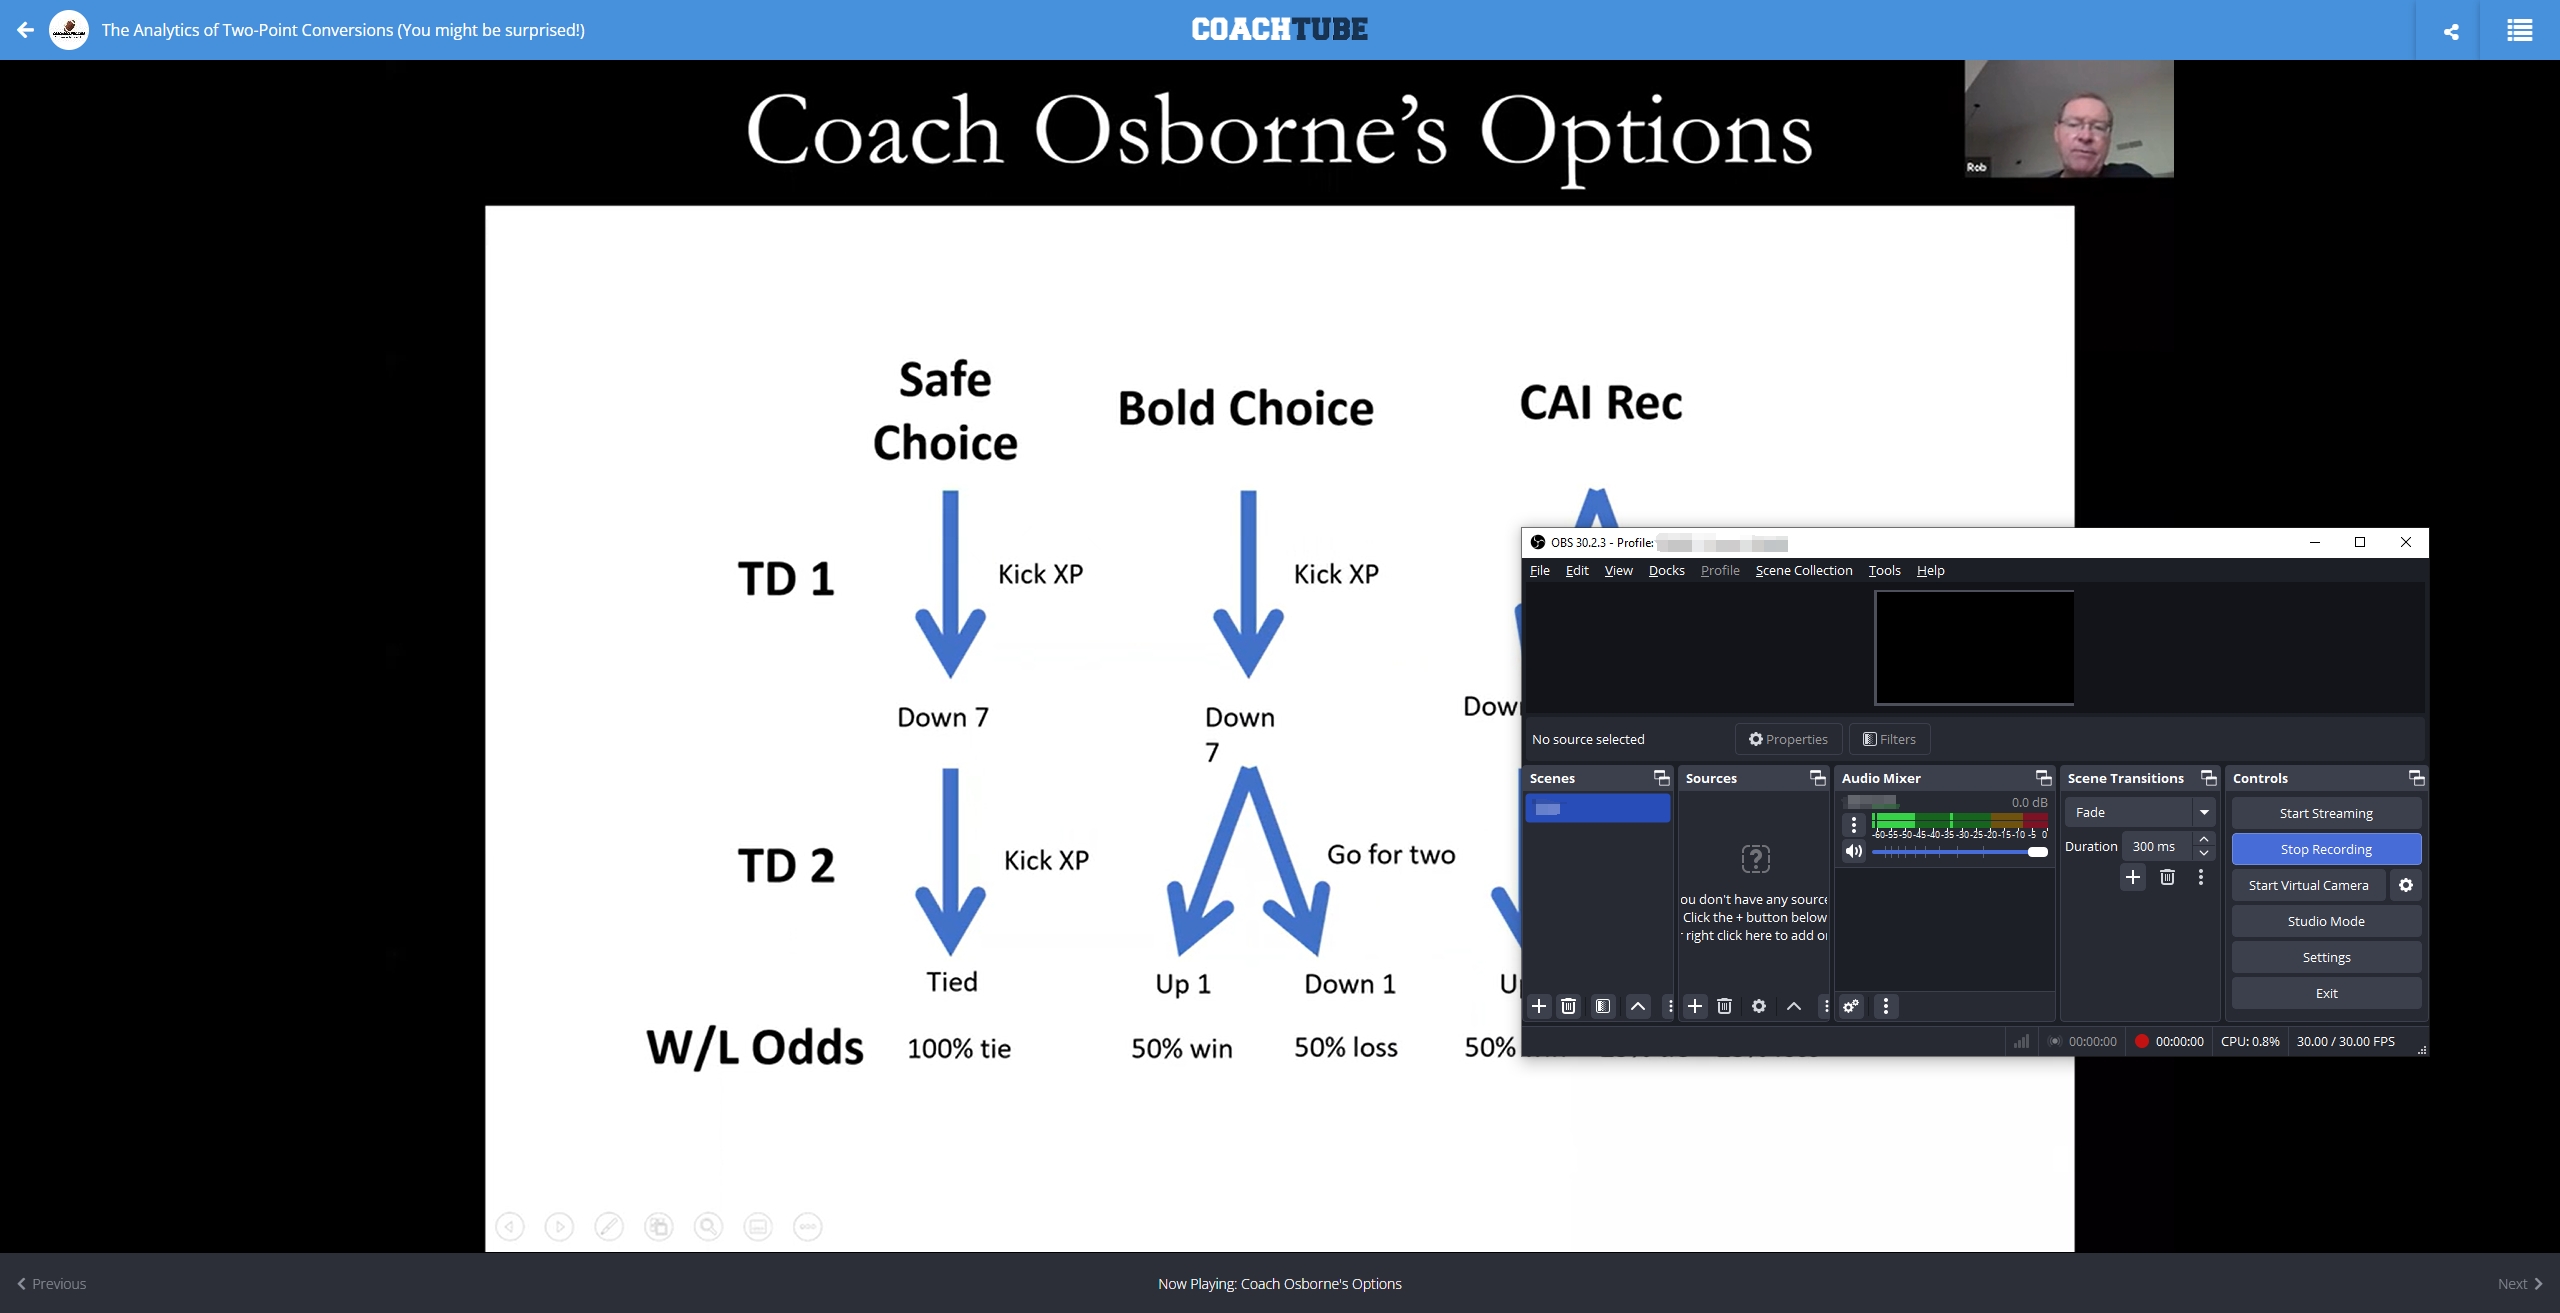
Task: Click the Filters tab in OBS
Action: 1887,739
